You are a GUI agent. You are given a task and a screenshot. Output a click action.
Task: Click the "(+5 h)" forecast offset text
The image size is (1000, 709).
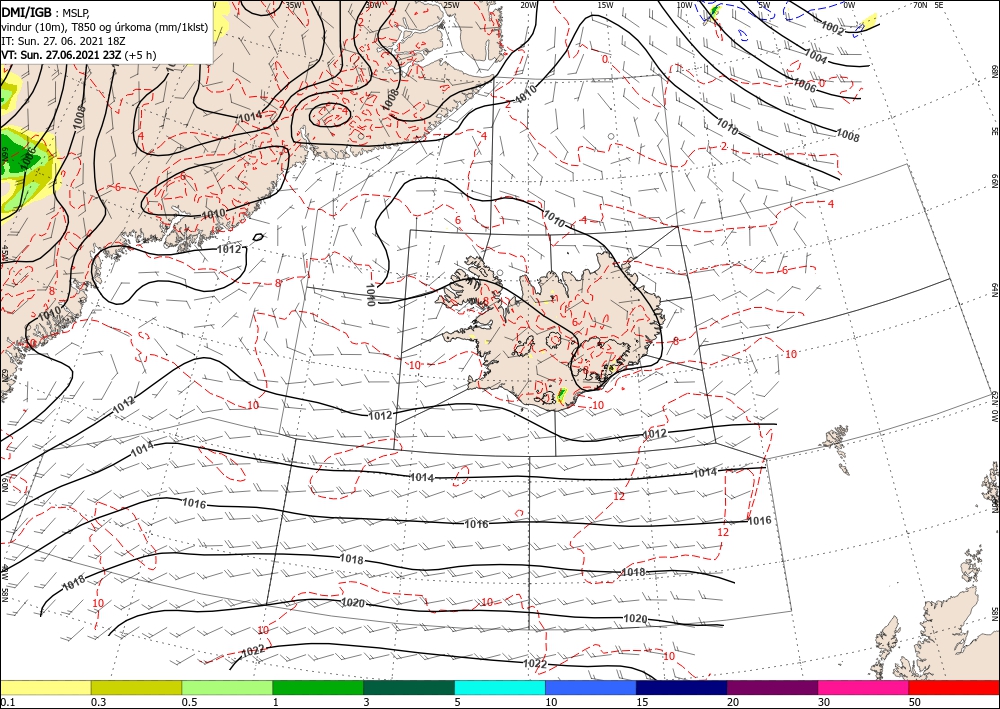point(140,55)
